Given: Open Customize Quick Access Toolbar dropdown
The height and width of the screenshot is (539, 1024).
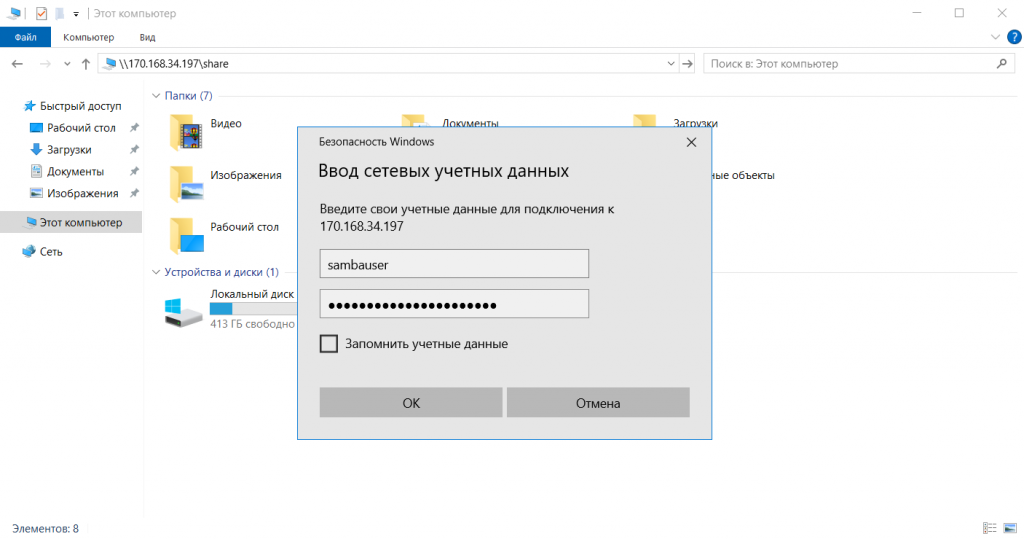Looking at the screenshot, I should point(76,14).
